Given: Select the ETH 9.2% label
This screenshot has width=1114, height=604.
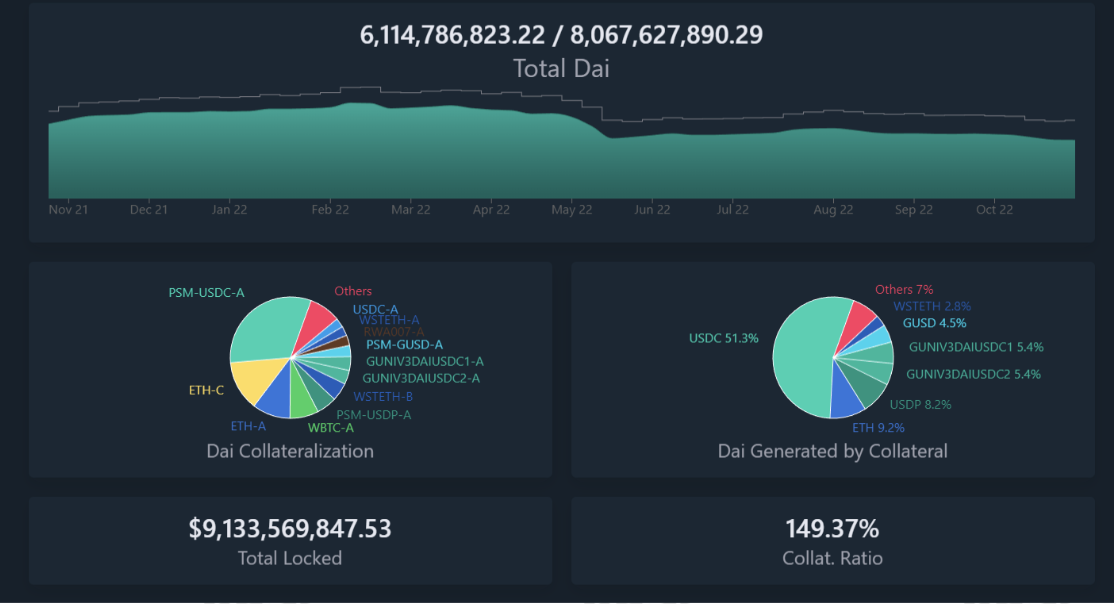Looking at the screenshot, I should pyautogui.click(x=879, y=428).
